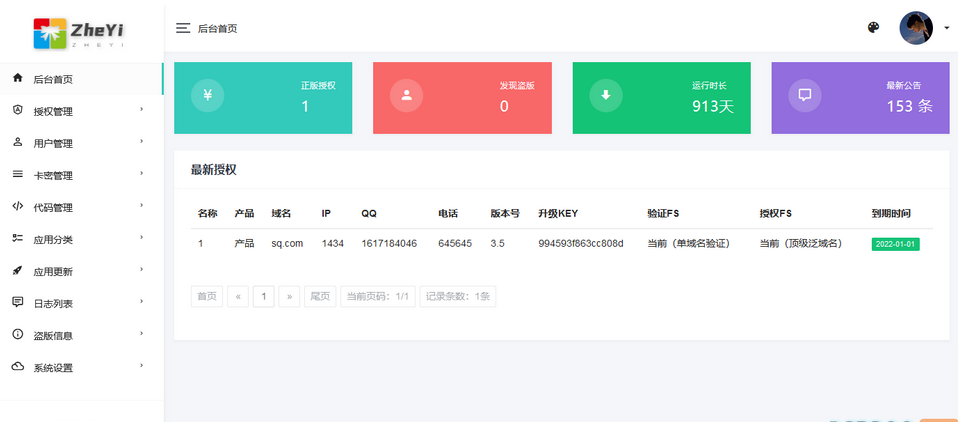Click the green 2022-01-01 expiry badge
The width and height of the screenshot is (961, 422).
pos(895,244)
